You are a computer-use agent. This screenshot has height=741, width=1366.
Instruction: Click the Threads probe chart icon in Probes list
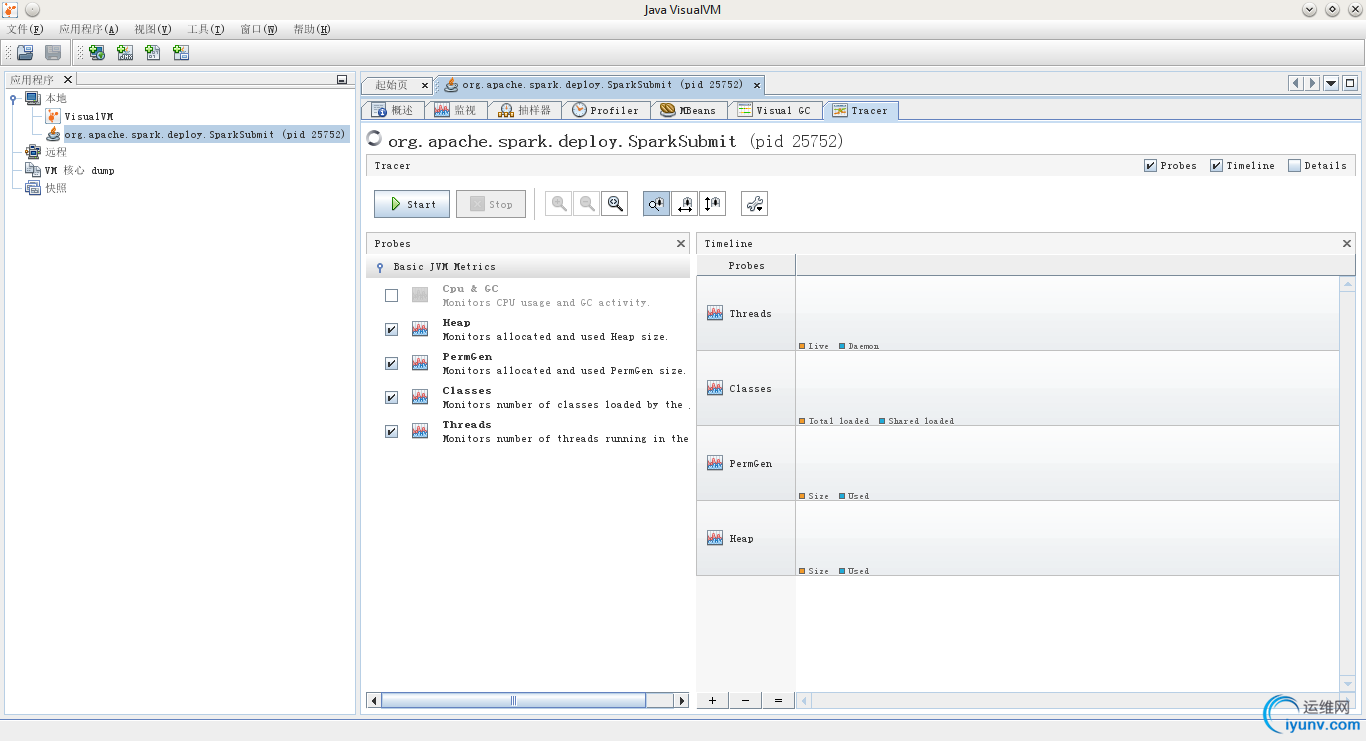click(420, 431)
